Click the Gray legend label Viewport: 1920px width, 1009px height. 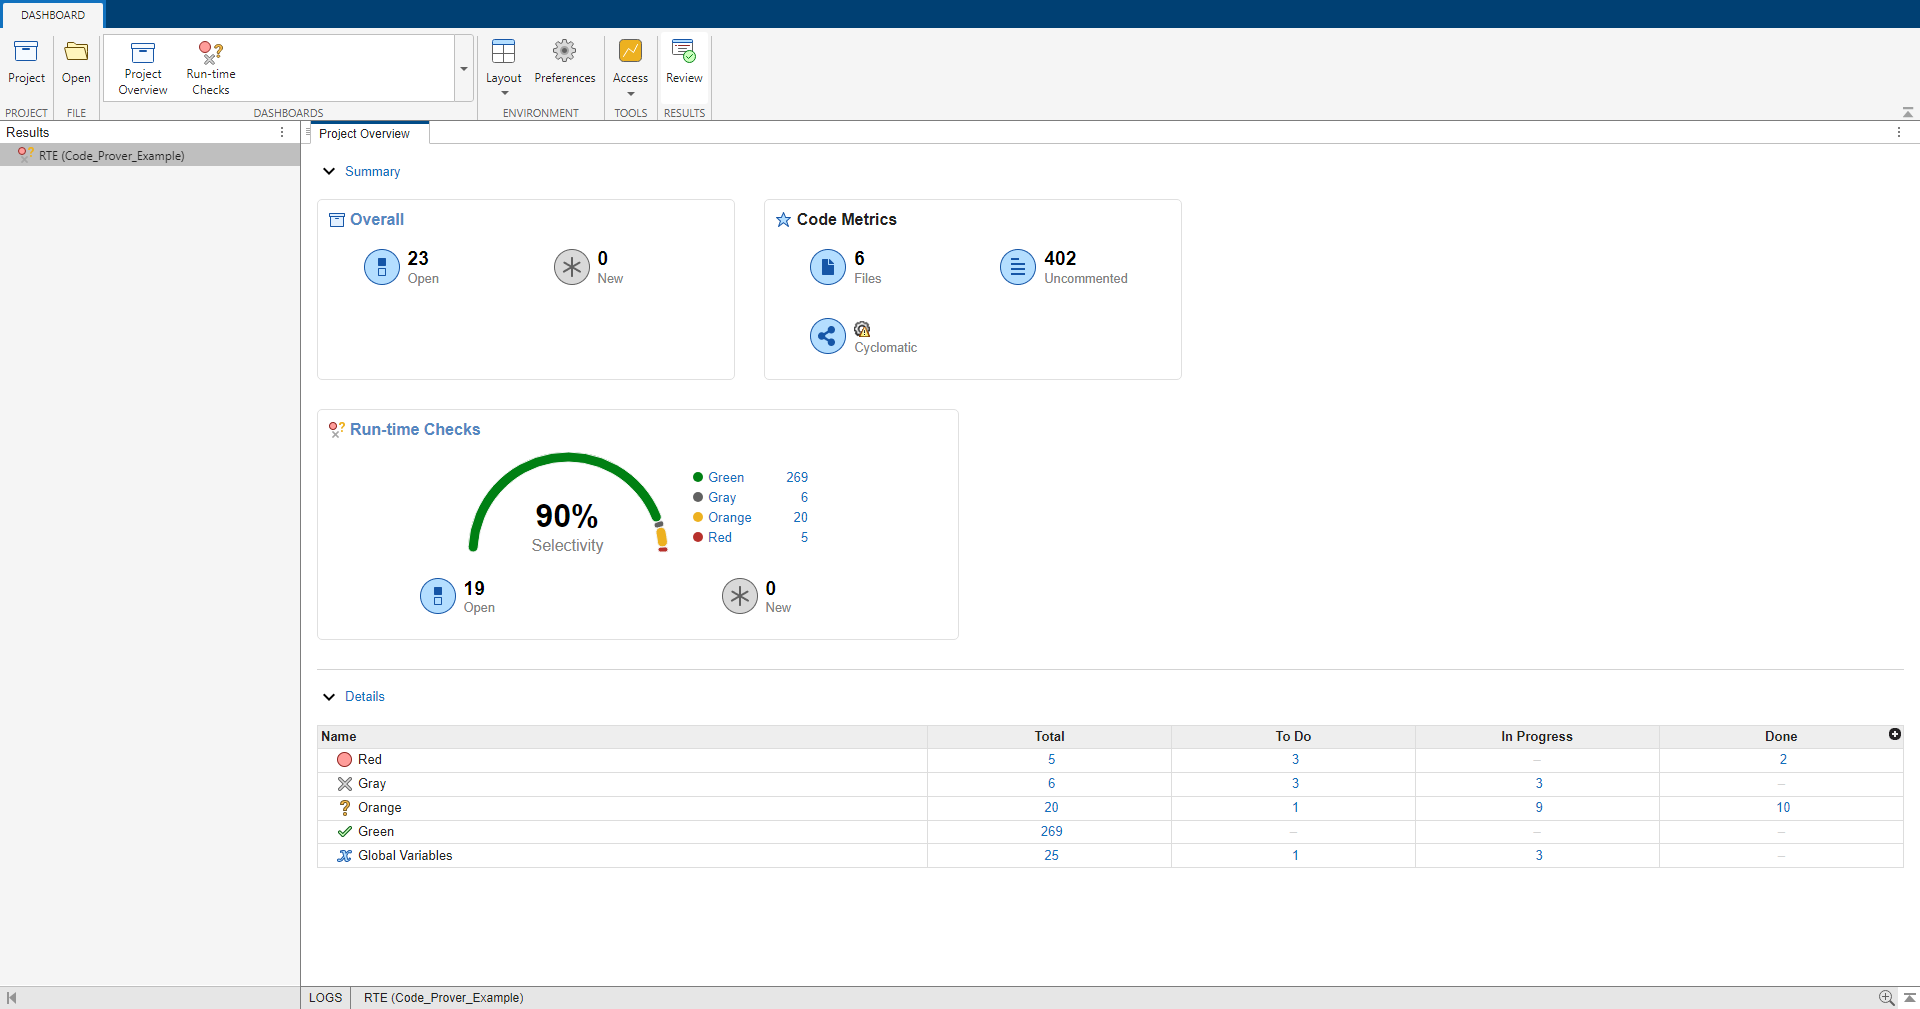[x=722, y=497]
